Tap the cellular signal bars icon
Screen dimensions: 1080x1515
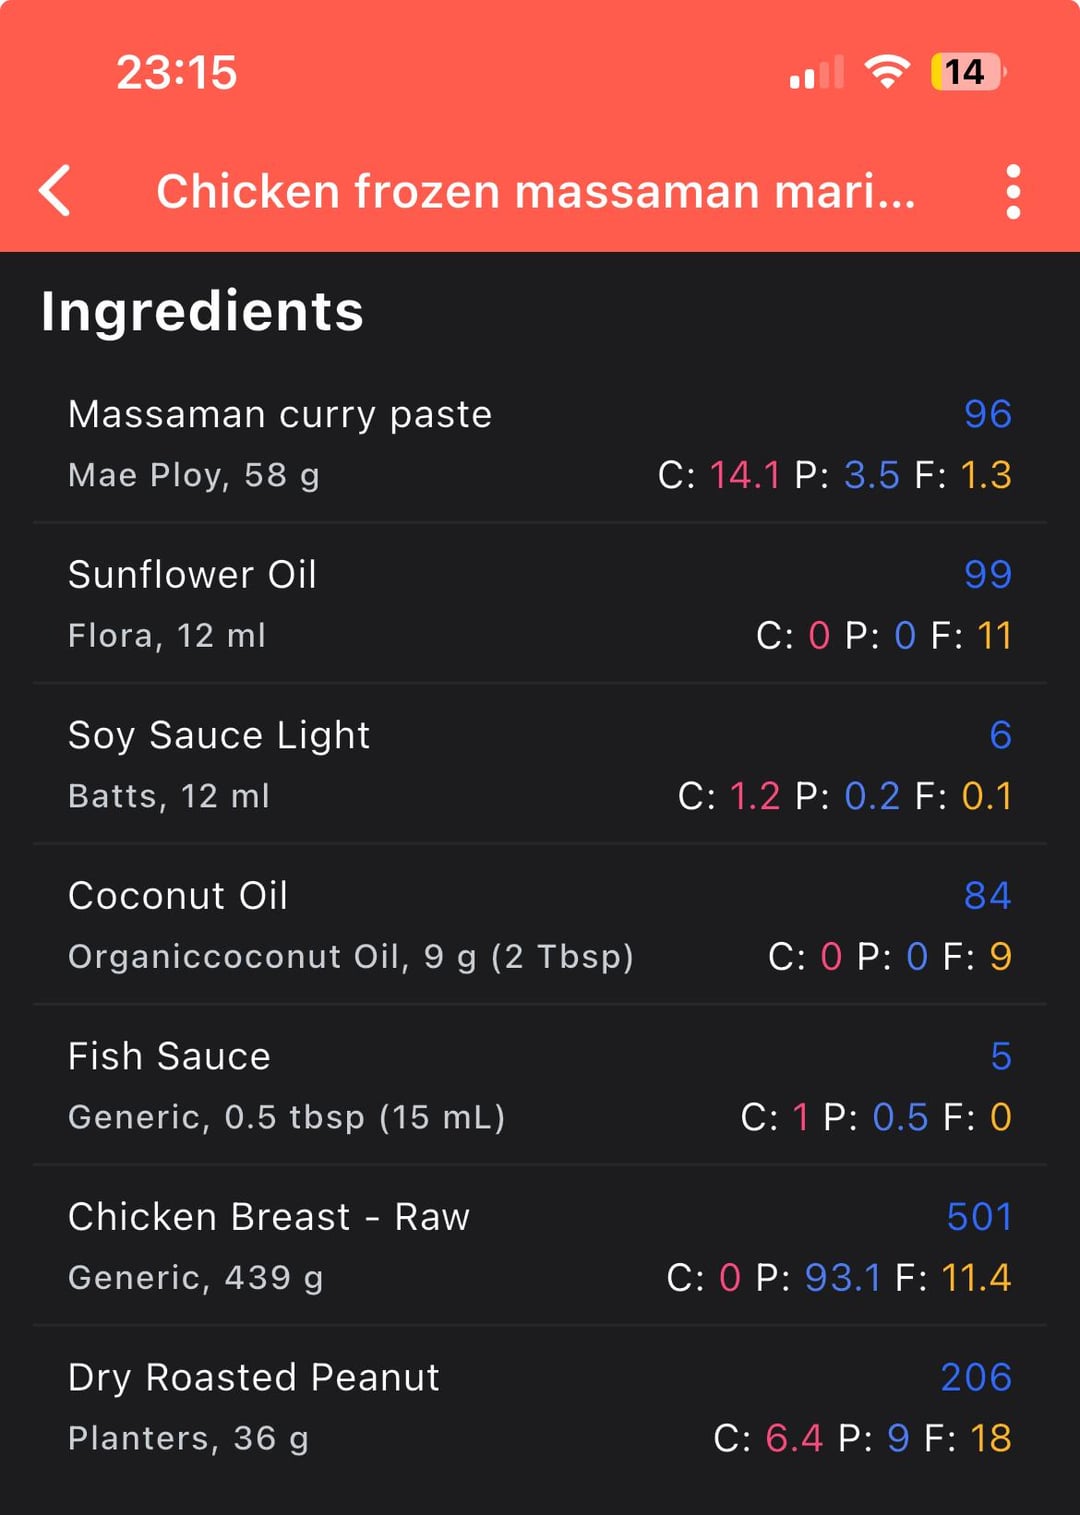click(816, 73)
